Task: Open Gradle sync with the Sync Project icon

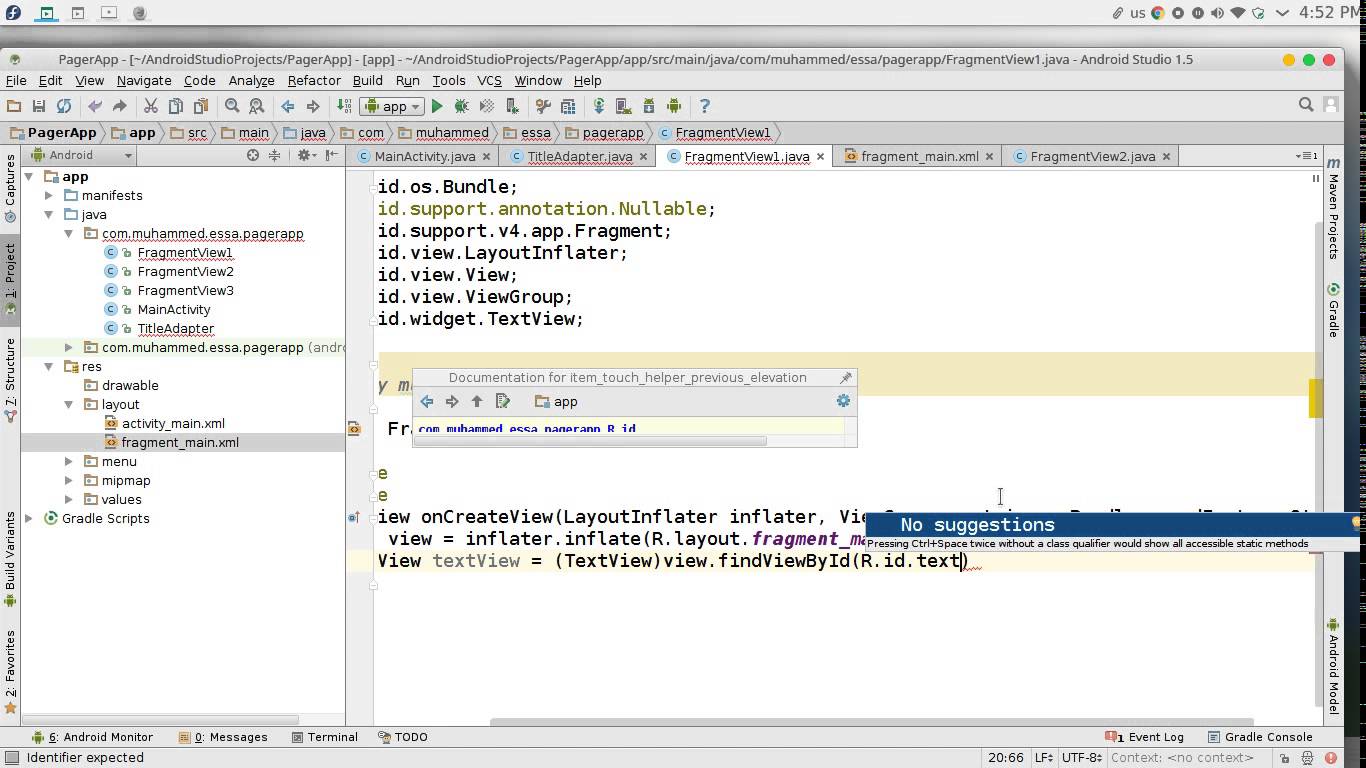Action: coord(599,106)
